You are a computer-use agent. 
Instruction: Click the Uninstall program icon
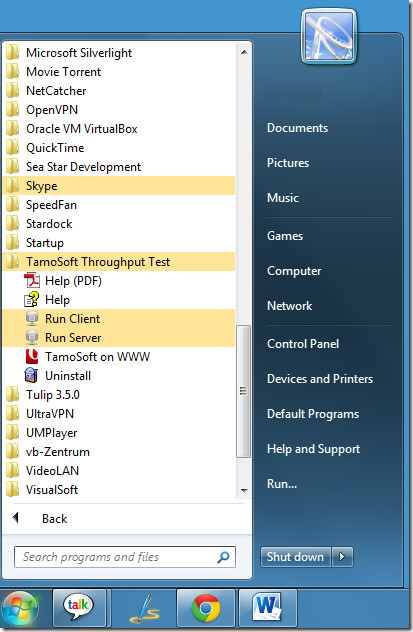pyautogui.click(x=32, y=375)
